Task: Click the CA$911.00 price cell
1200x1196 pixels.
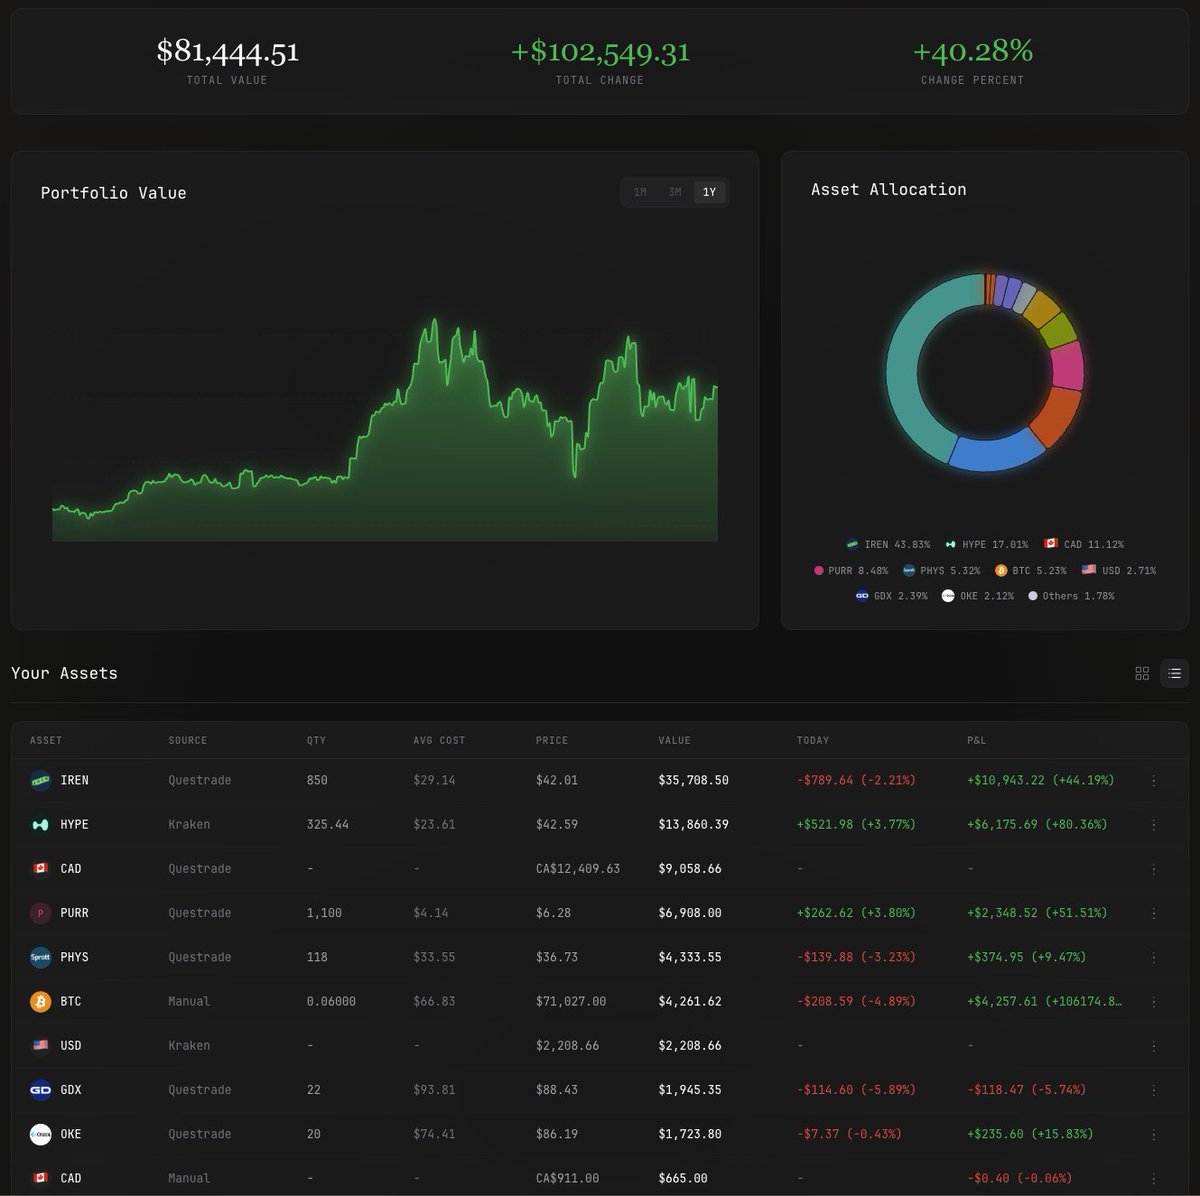Action: 567,1179
